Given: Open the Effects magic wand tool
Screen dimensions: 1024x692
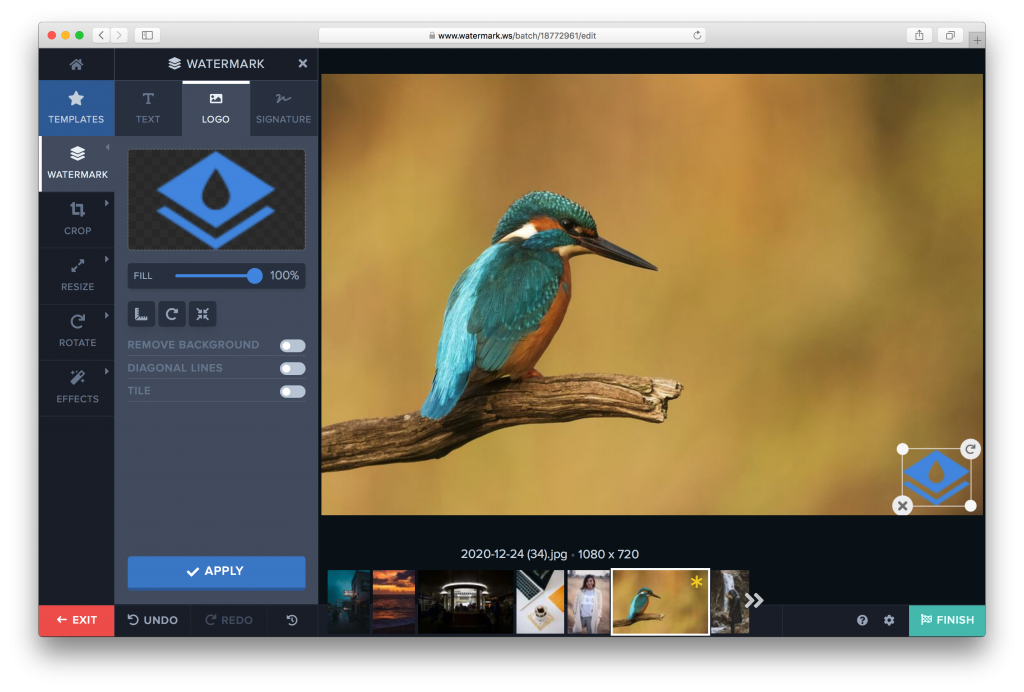Looking at the screenshot, I should tap(77, 387).
